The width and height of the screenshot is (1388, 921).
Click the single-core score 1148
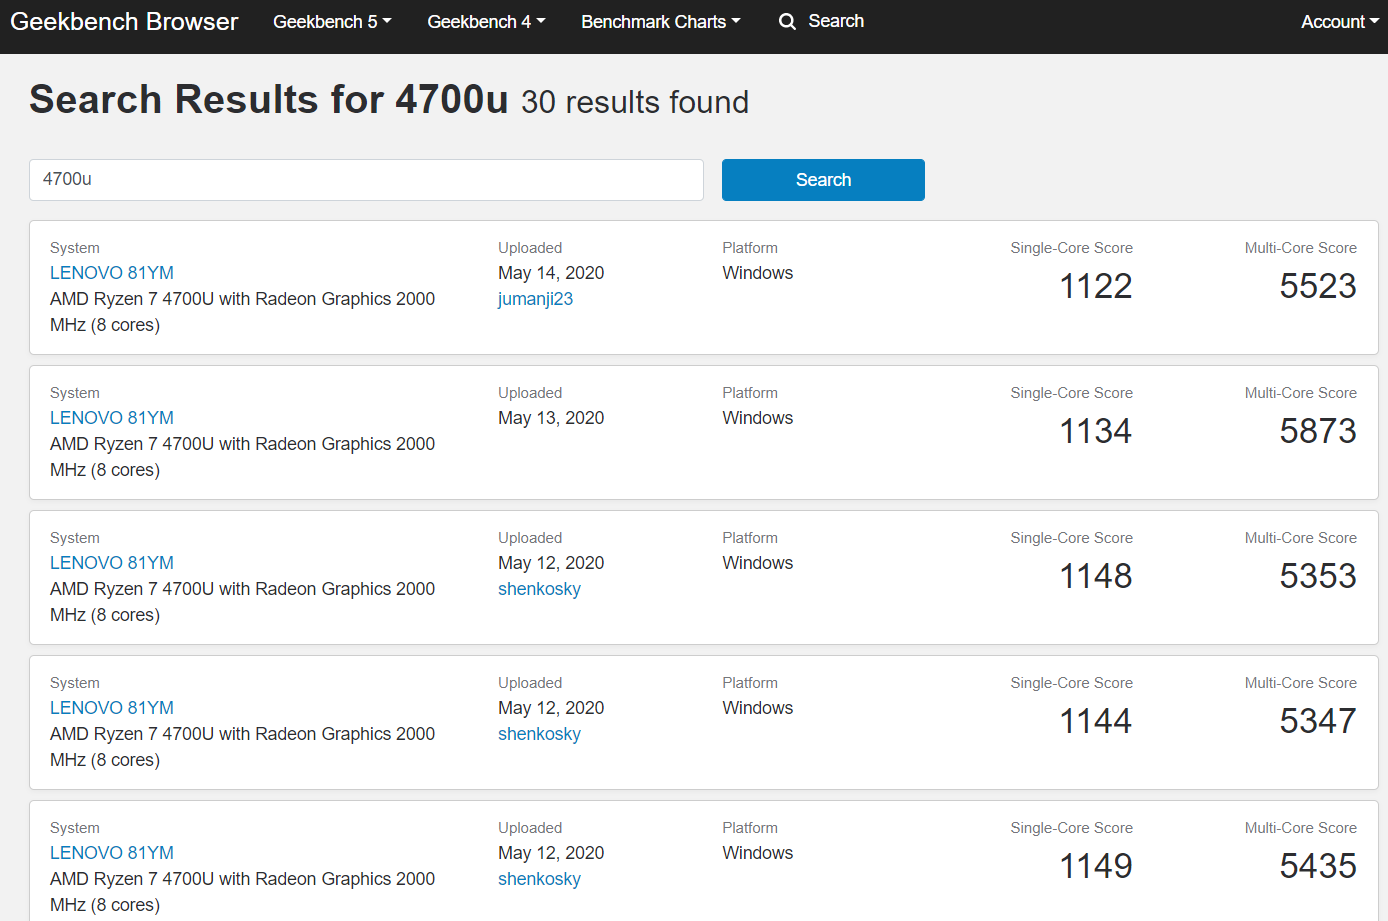[x=1096, y=577]
